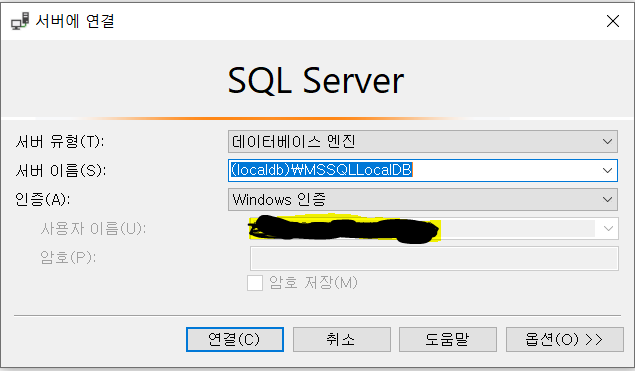Click the 암호(P): label

pos(68,258)
